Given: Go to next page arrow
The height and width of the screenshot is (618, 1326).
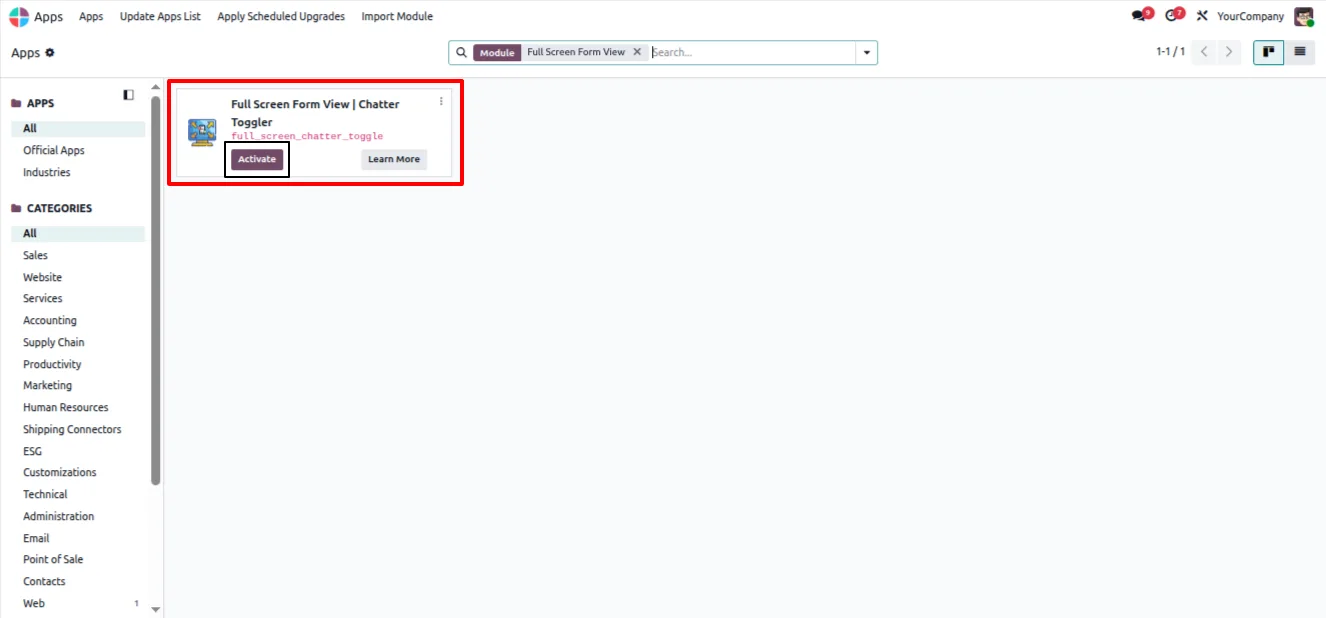Looking at the screenshot, I should 1229,52.
